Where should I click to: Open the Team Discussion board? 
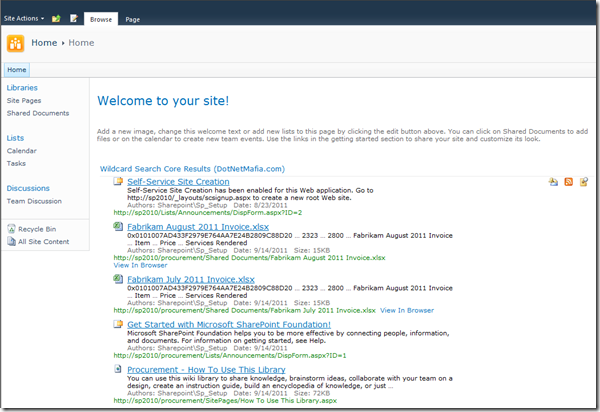coord(34,201)
